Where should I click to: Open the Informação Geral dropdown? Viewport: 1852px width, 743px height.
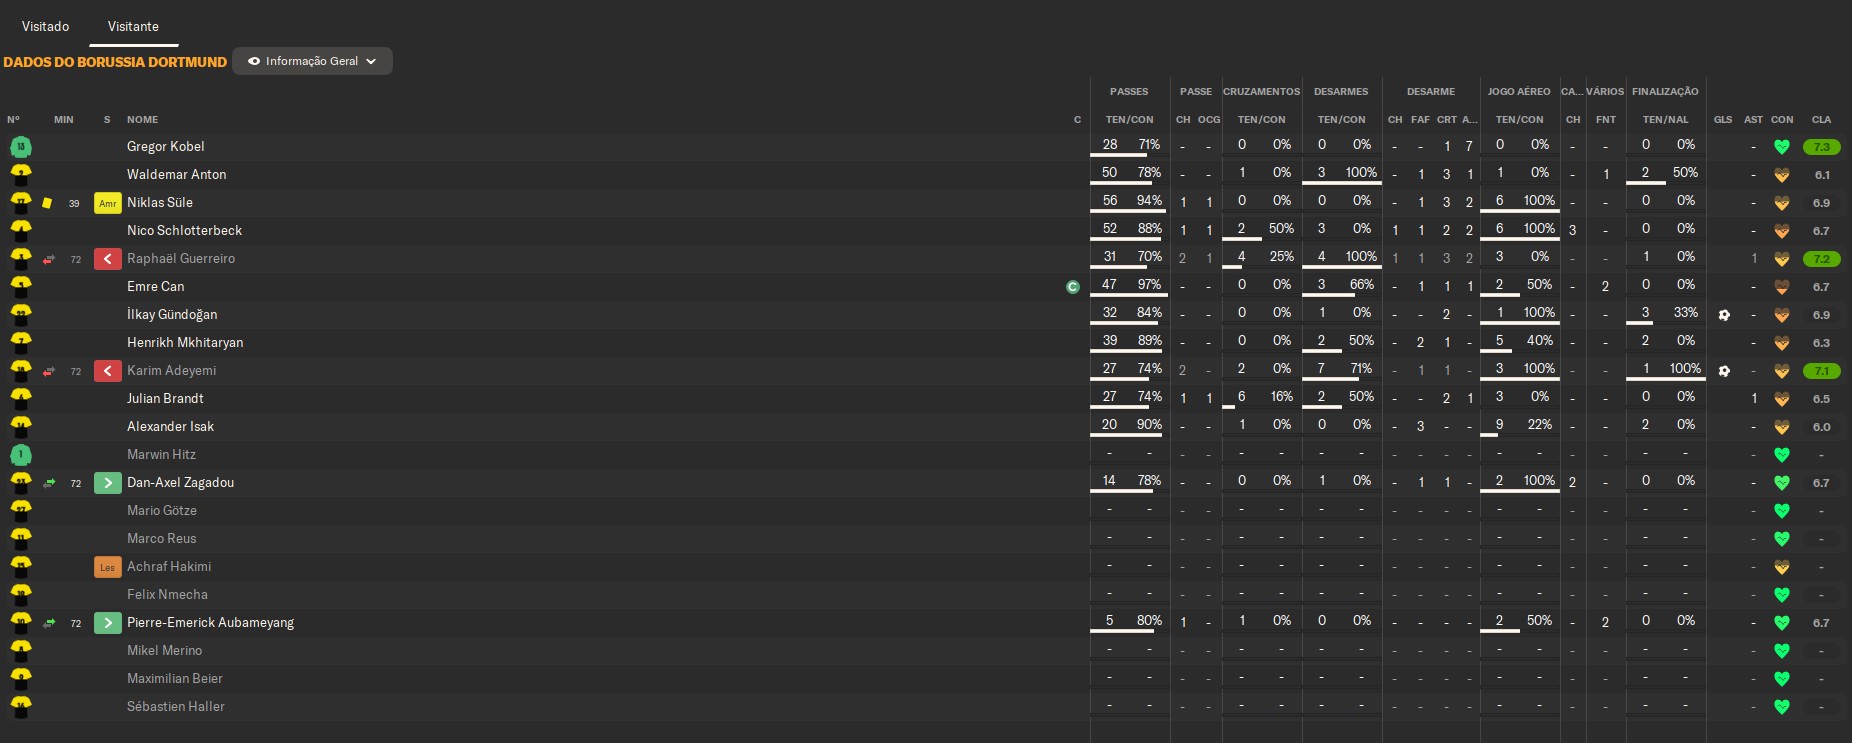[312, 61]
